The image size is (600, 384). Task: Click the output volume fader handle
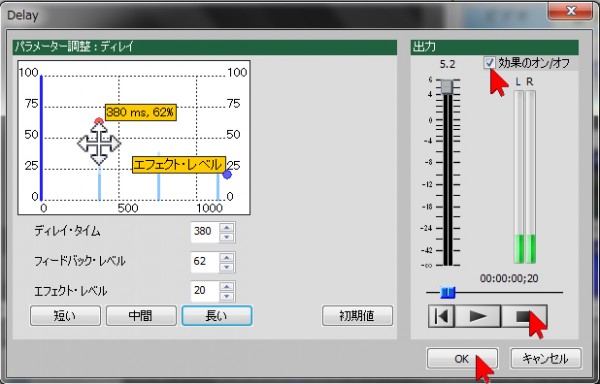click(447, 86)
